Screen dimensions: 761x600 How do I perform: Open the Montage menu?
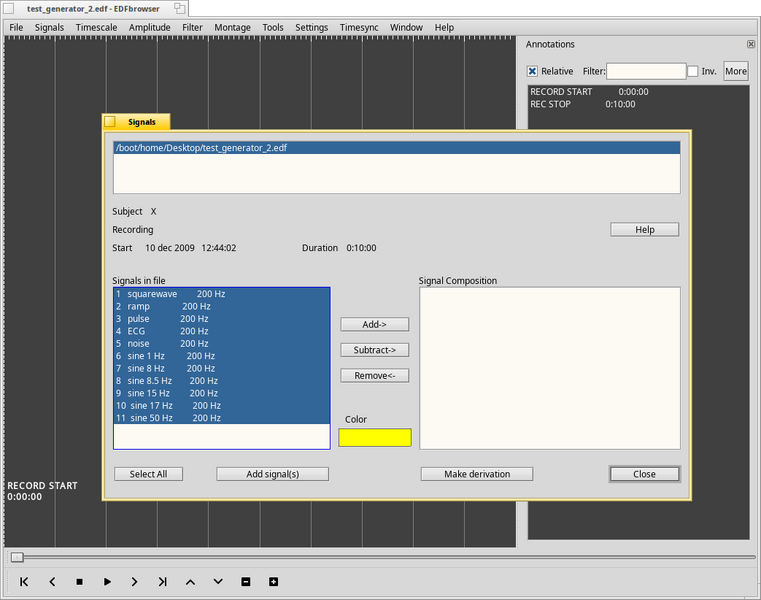click(x=232, y=28)
